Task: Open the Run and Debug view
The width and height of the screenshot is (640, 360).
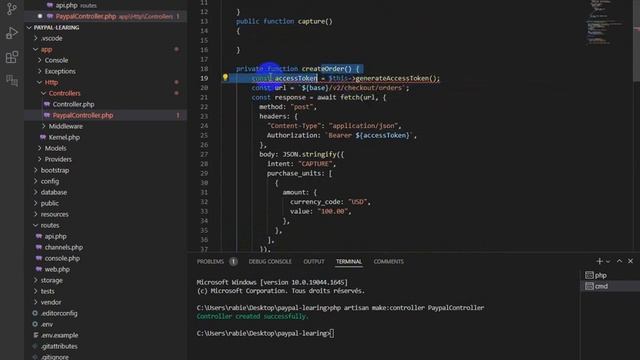Action: pyautogui.click(x=12, y=33)
